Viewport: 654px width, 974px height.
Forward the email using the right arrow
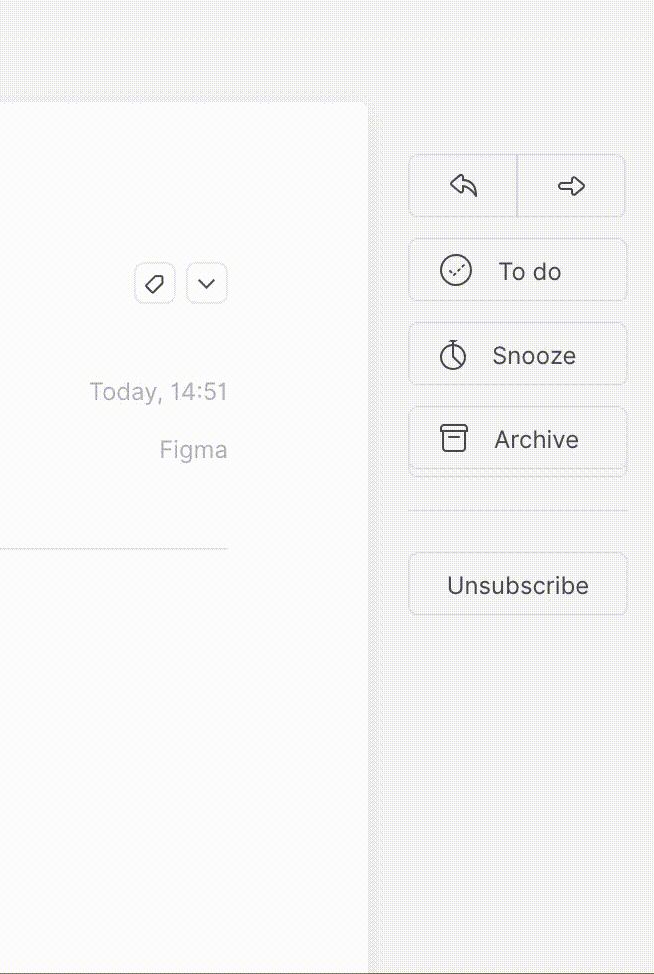coord(571,186)
